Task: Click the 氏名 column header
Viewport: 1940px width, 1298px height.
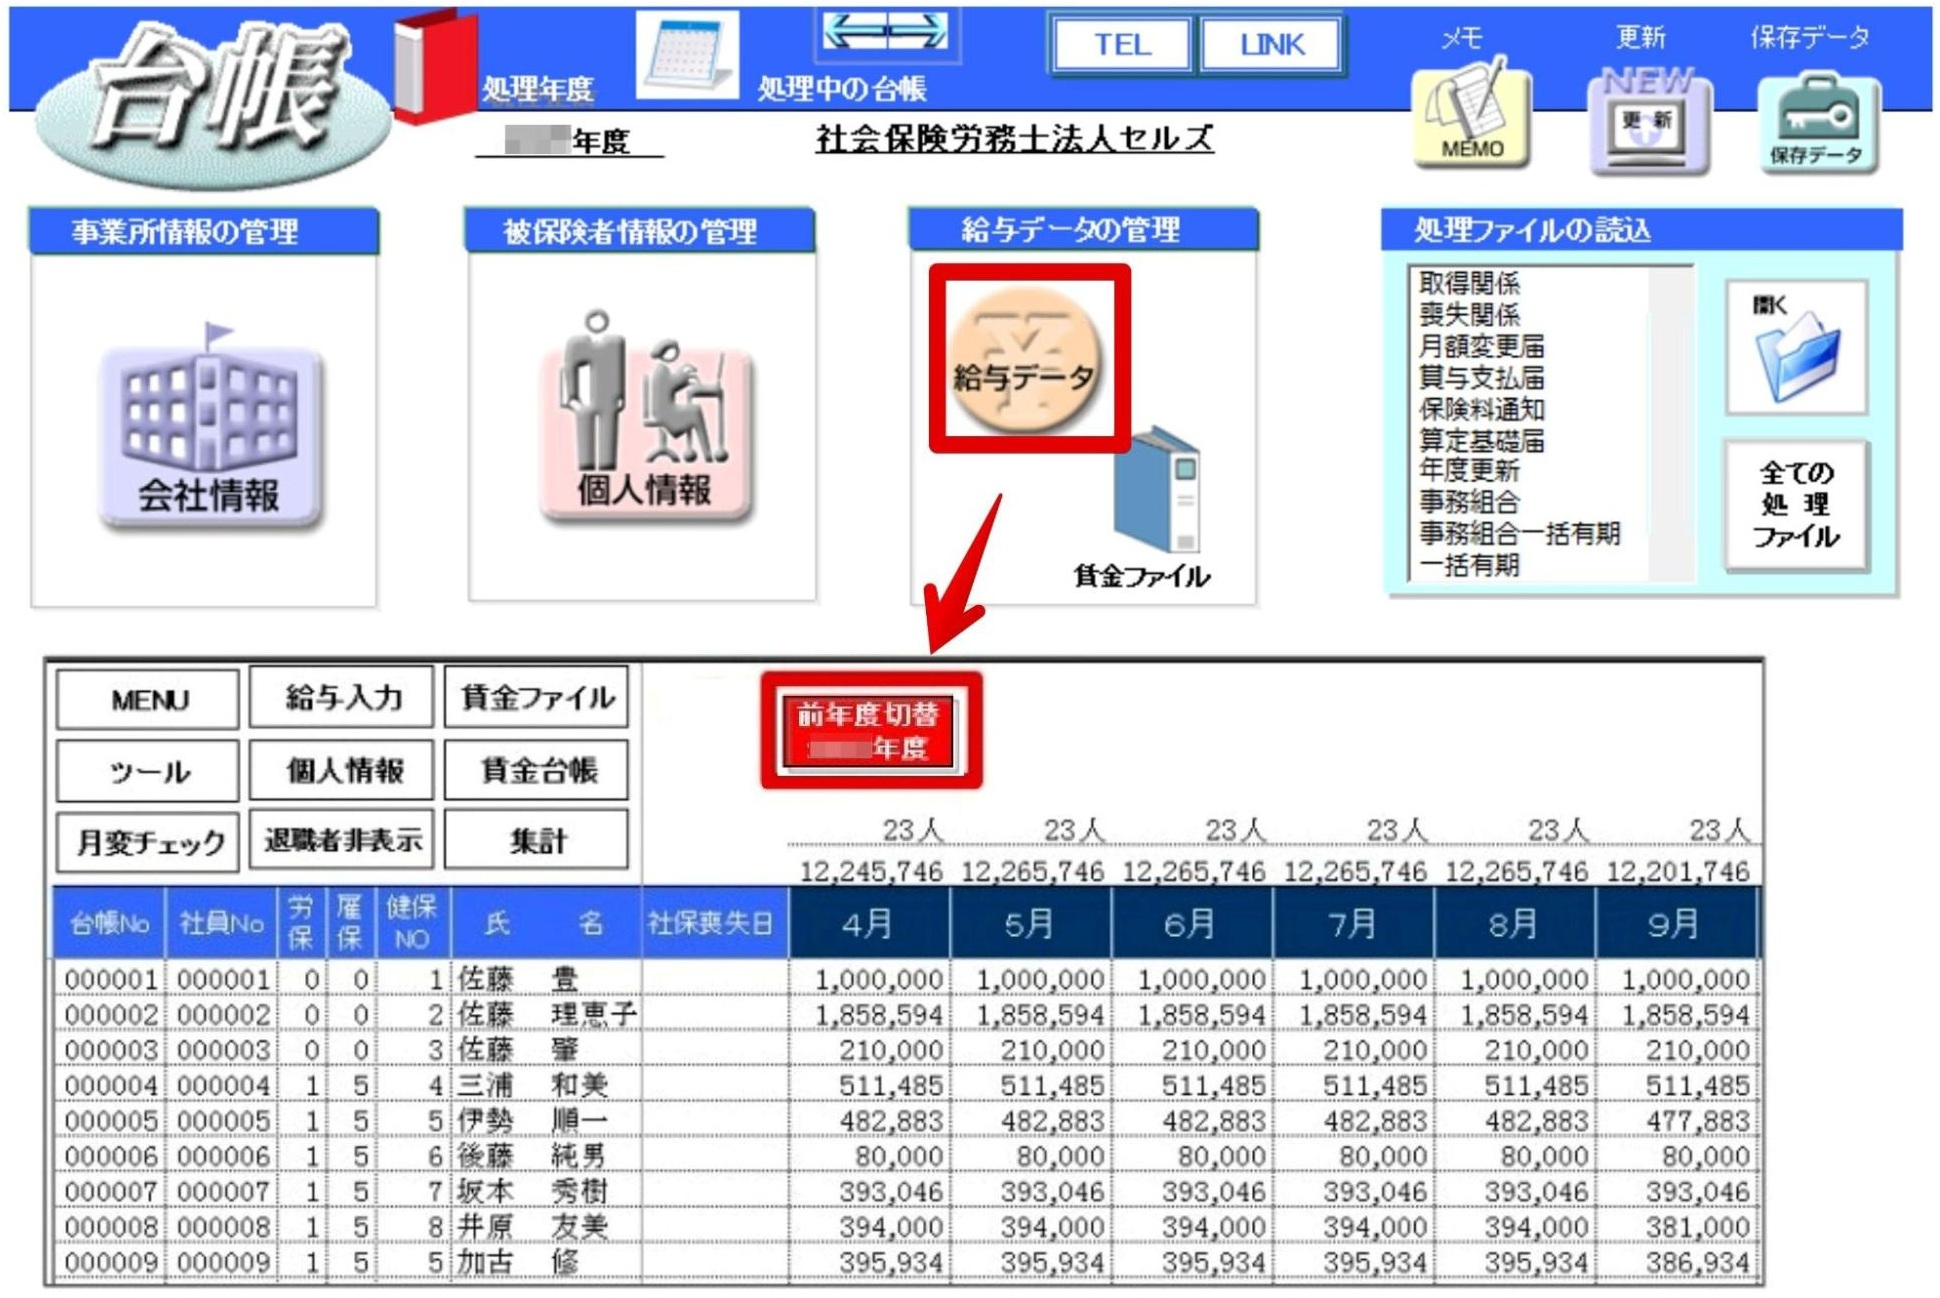Action: point(546,923)
